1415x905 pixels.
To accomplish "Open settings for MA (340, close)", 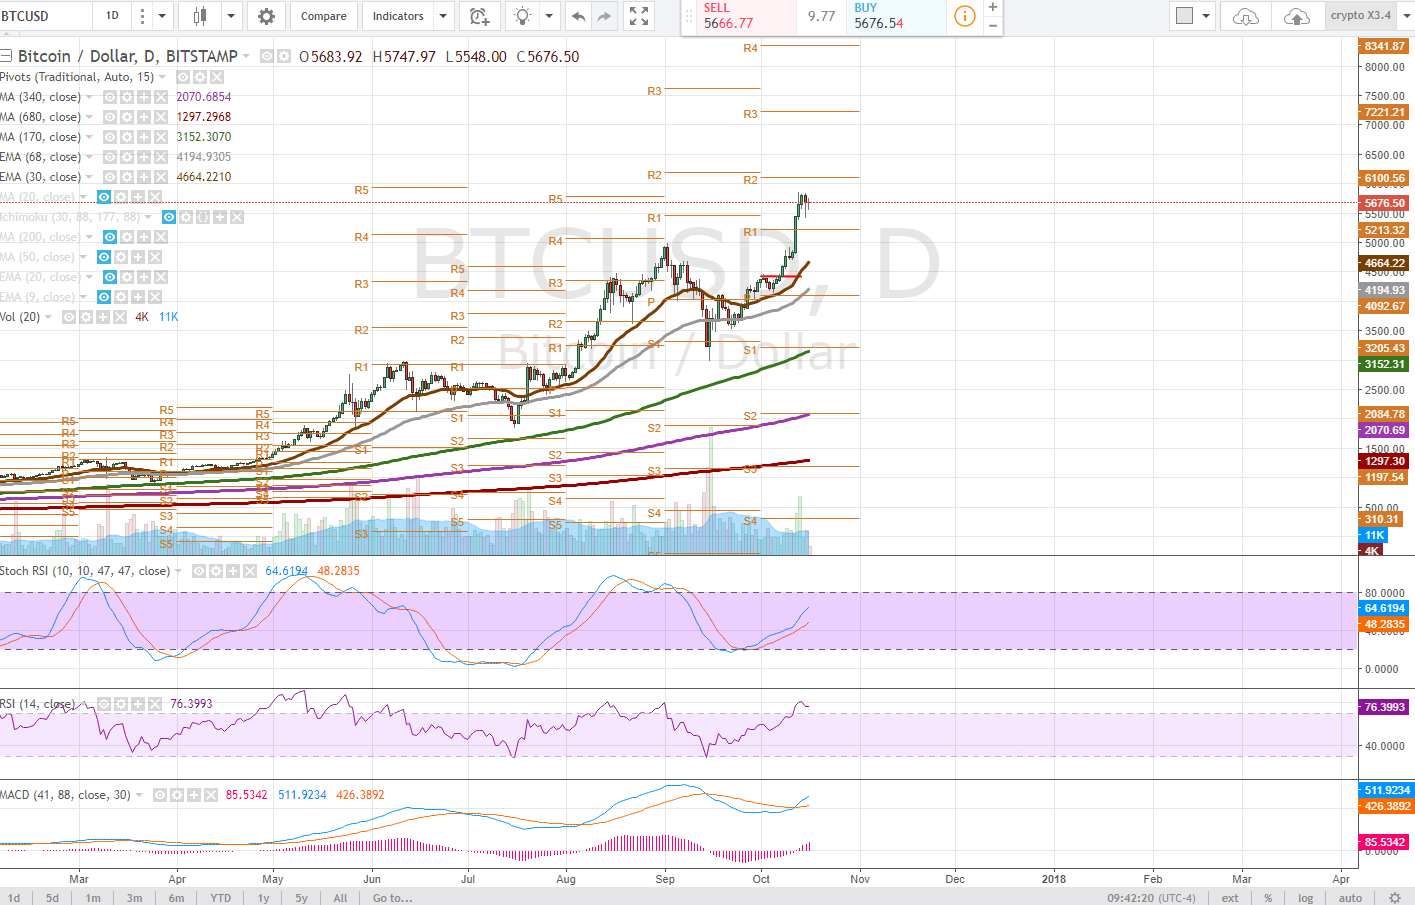I will click(x=127, y=97).
